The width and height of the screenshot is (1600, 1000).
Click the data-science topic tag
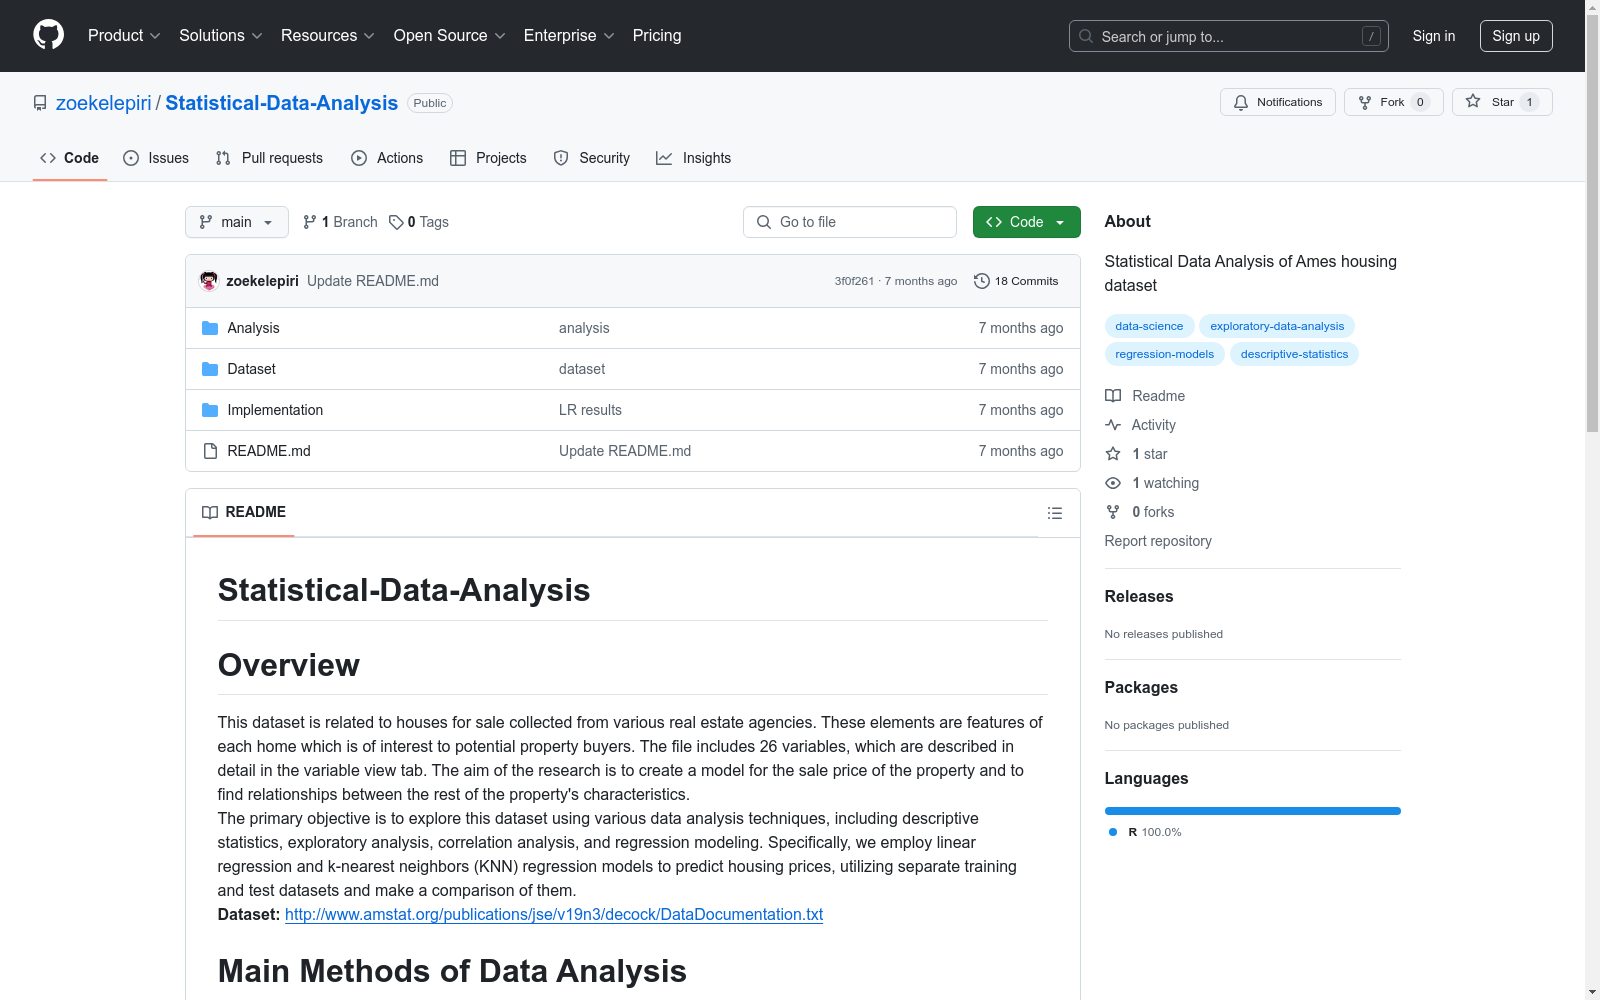pos(1149,326)
